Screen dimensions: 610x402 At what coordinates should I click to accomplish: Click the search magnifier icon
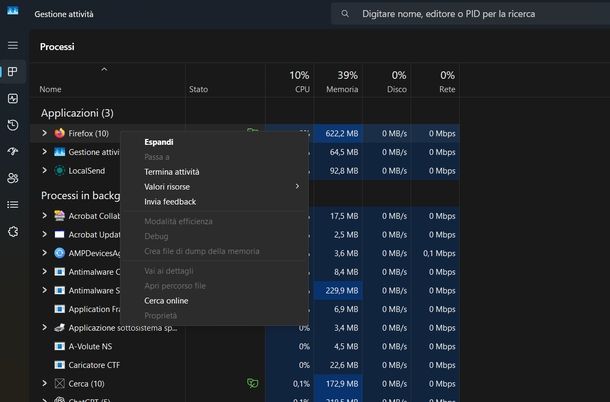[x=345, y=14]
